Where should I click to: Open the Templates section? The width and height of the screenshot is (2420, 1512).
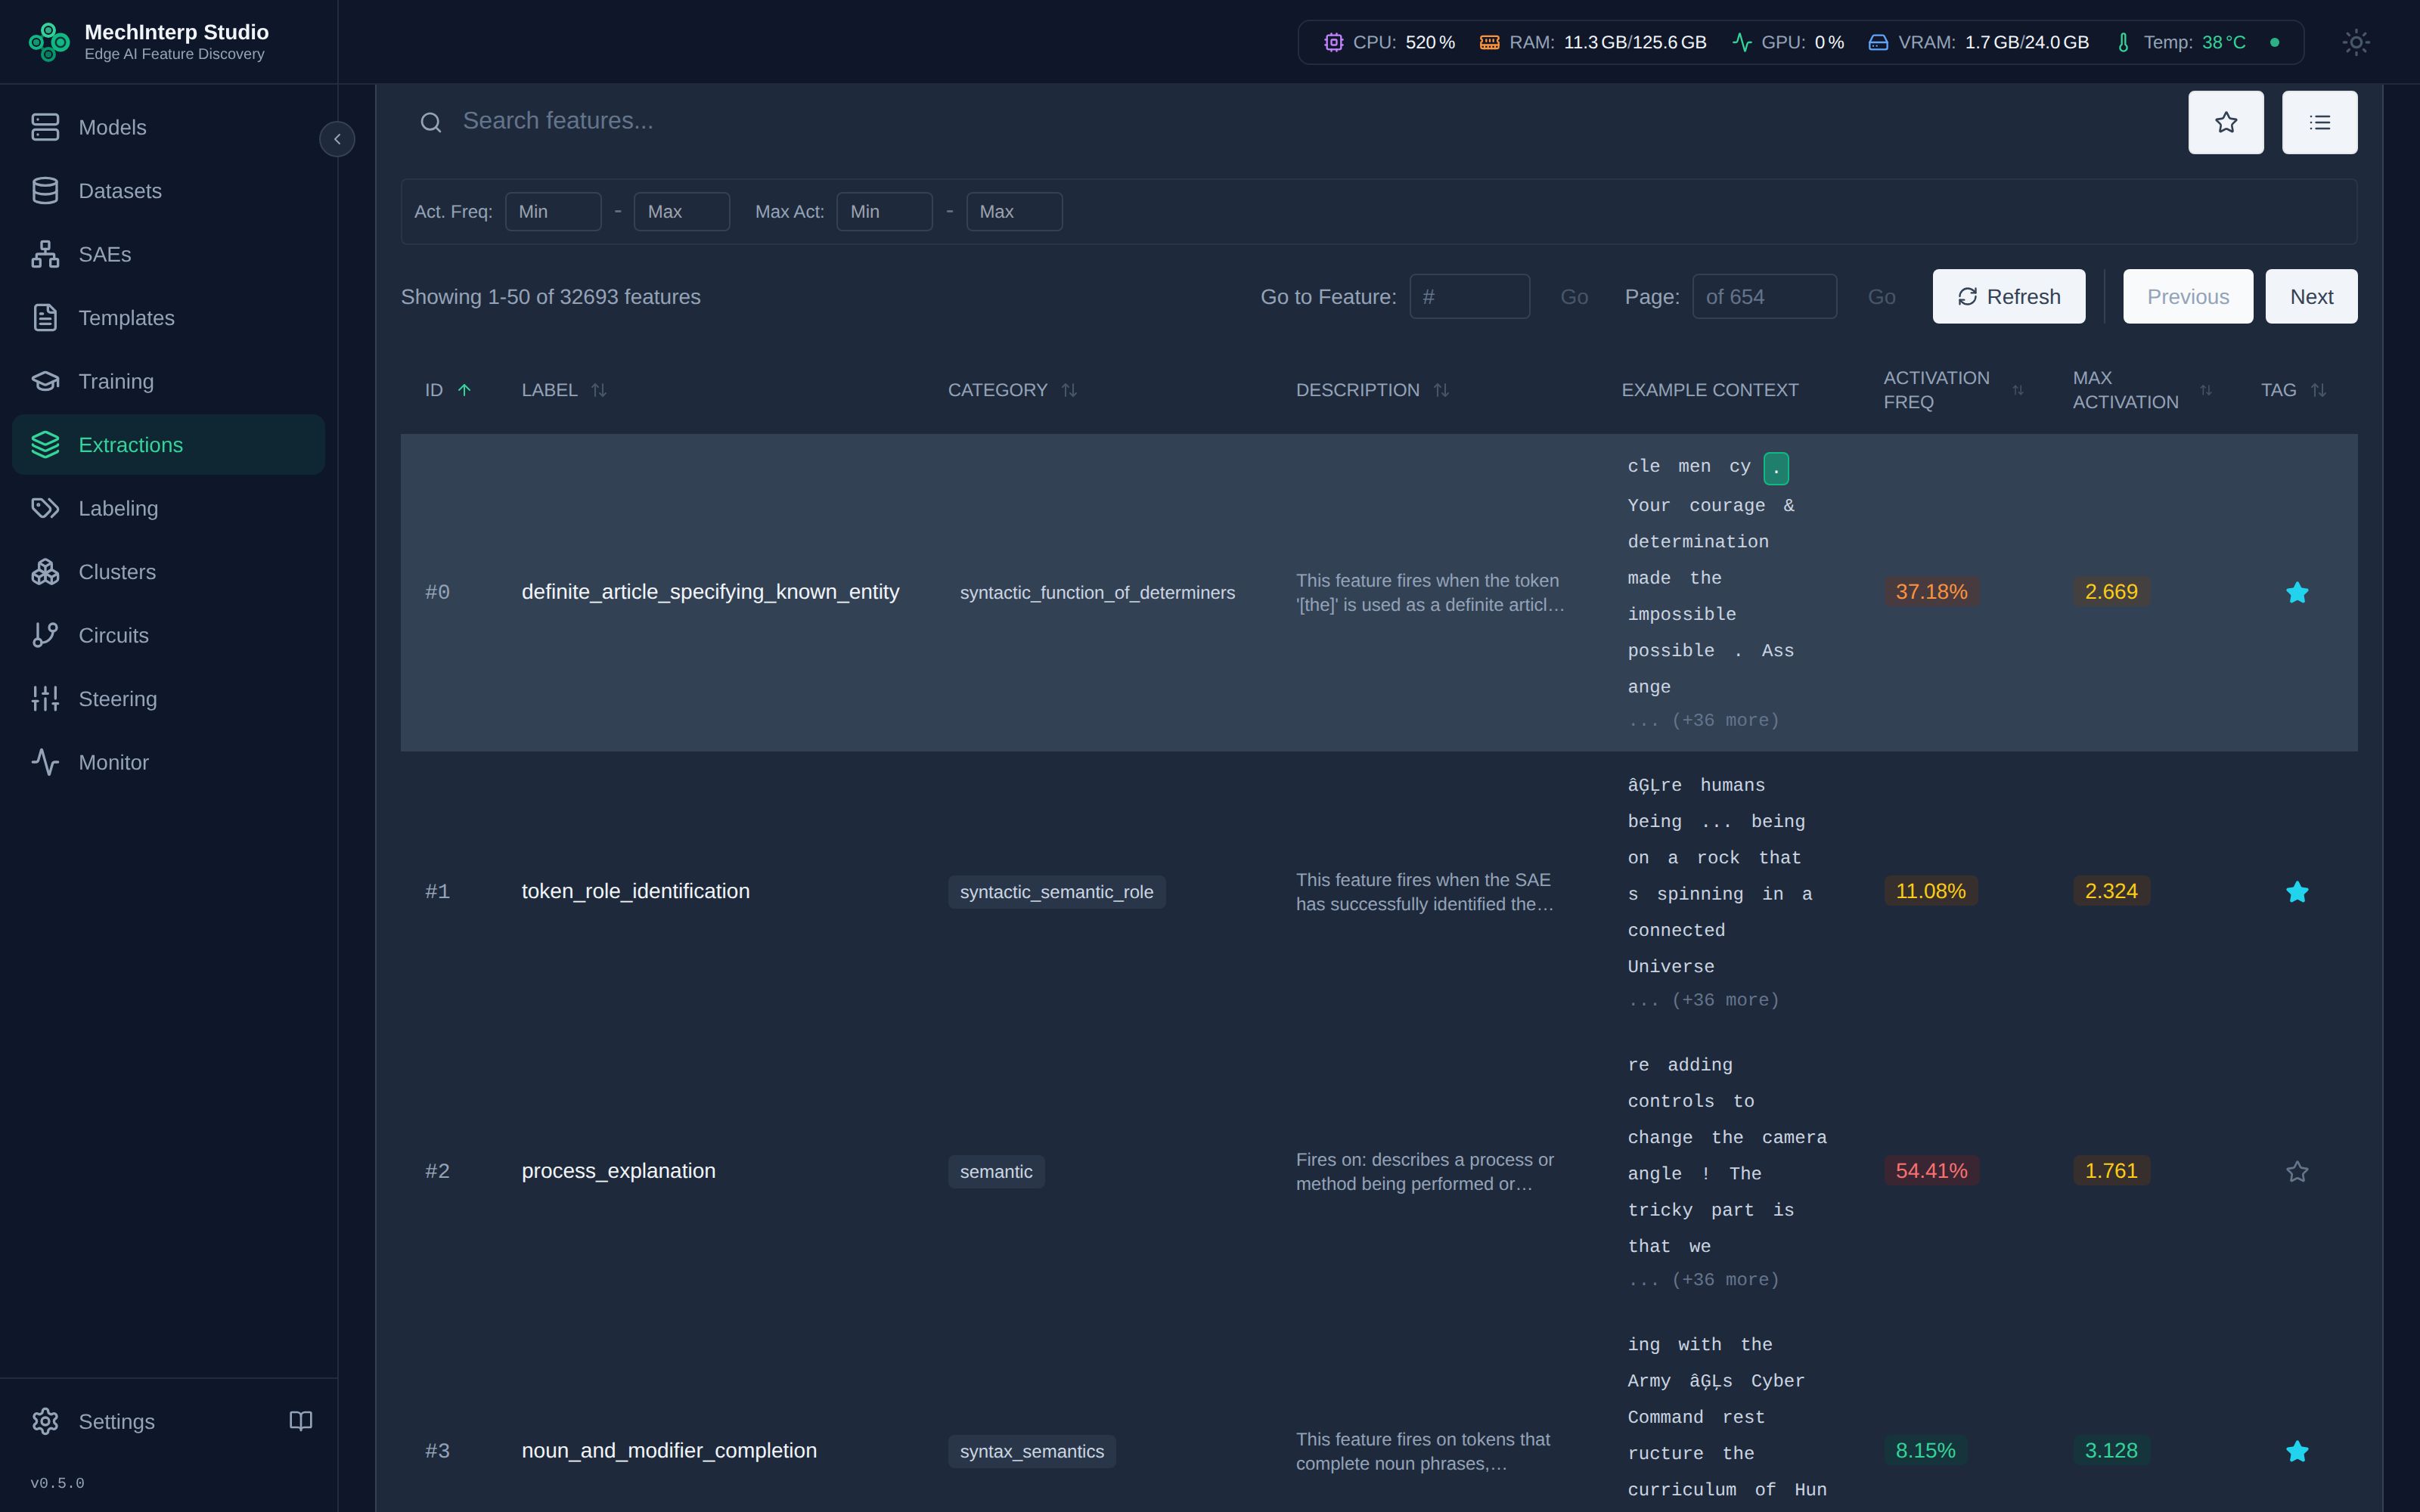point(168,318)
